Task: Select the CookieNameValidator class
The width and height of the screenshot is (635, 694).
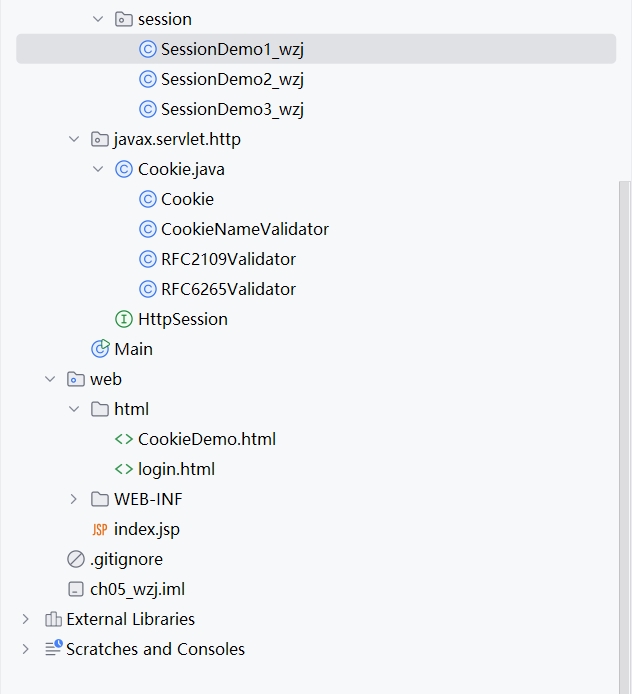Action: (244, 229)
